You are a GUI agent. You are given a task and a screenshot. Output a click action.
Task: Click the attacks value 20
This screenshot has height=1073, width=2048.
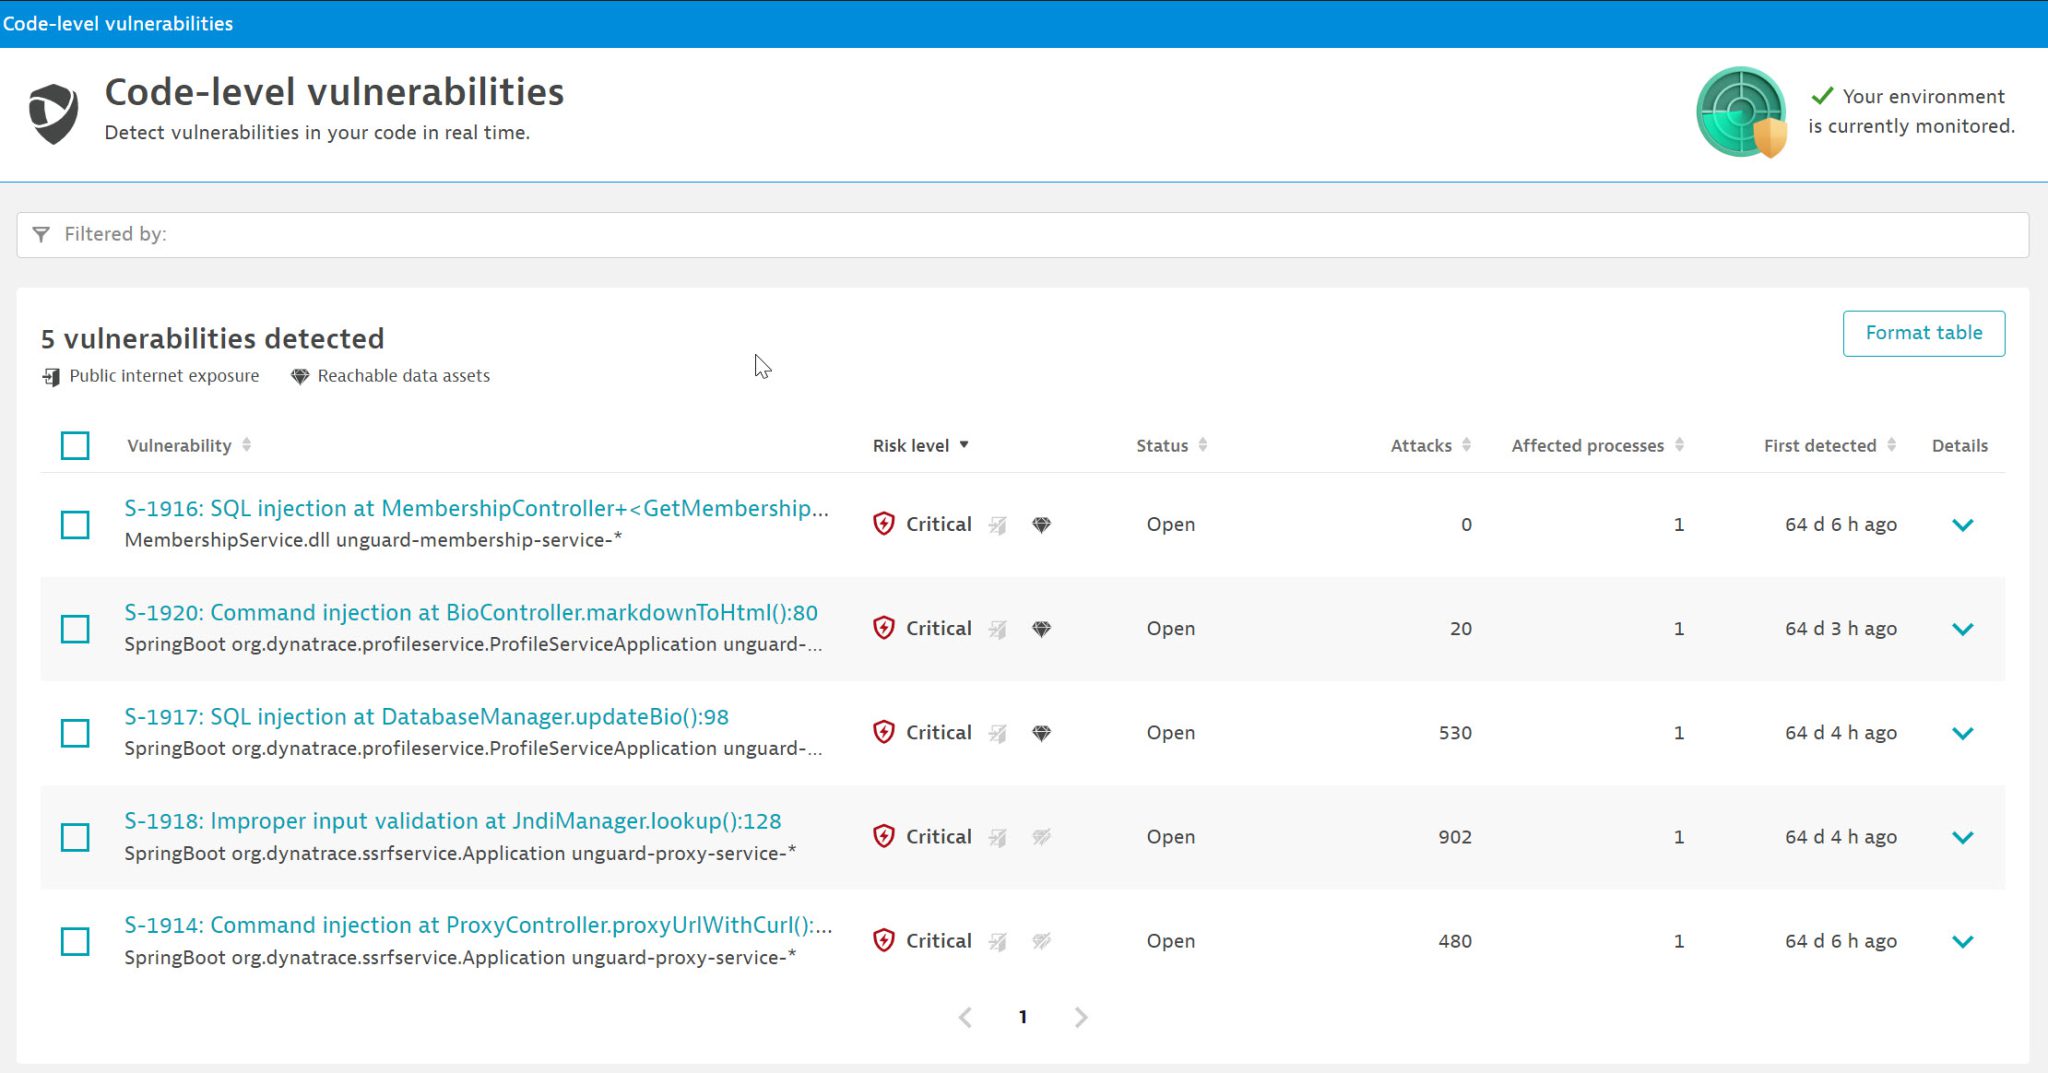1461,628
